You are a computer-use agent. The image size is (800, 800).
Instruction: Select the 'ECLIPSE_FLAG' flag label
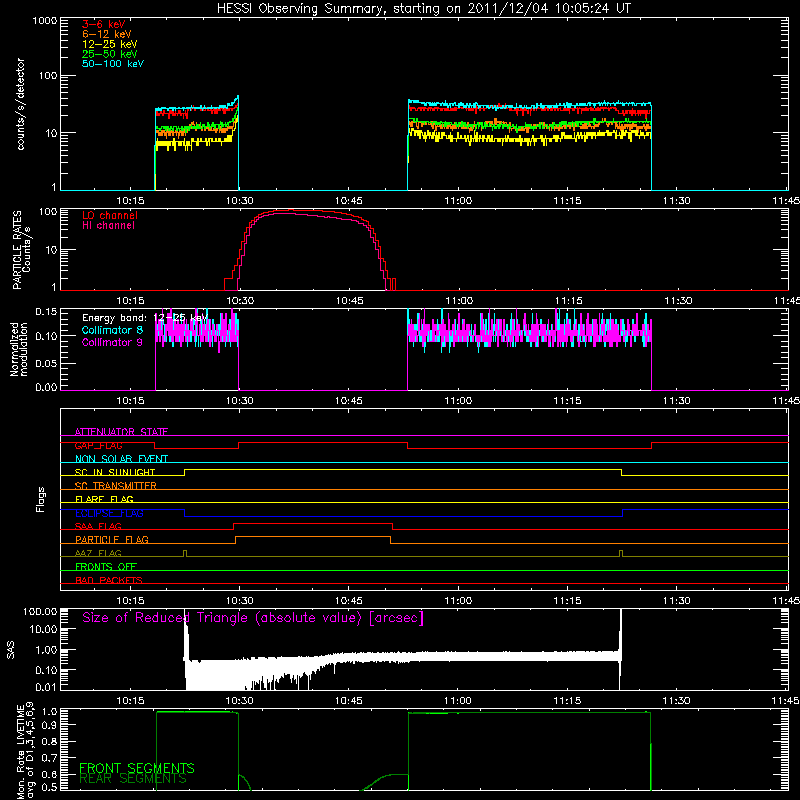(x=109, y=513)
